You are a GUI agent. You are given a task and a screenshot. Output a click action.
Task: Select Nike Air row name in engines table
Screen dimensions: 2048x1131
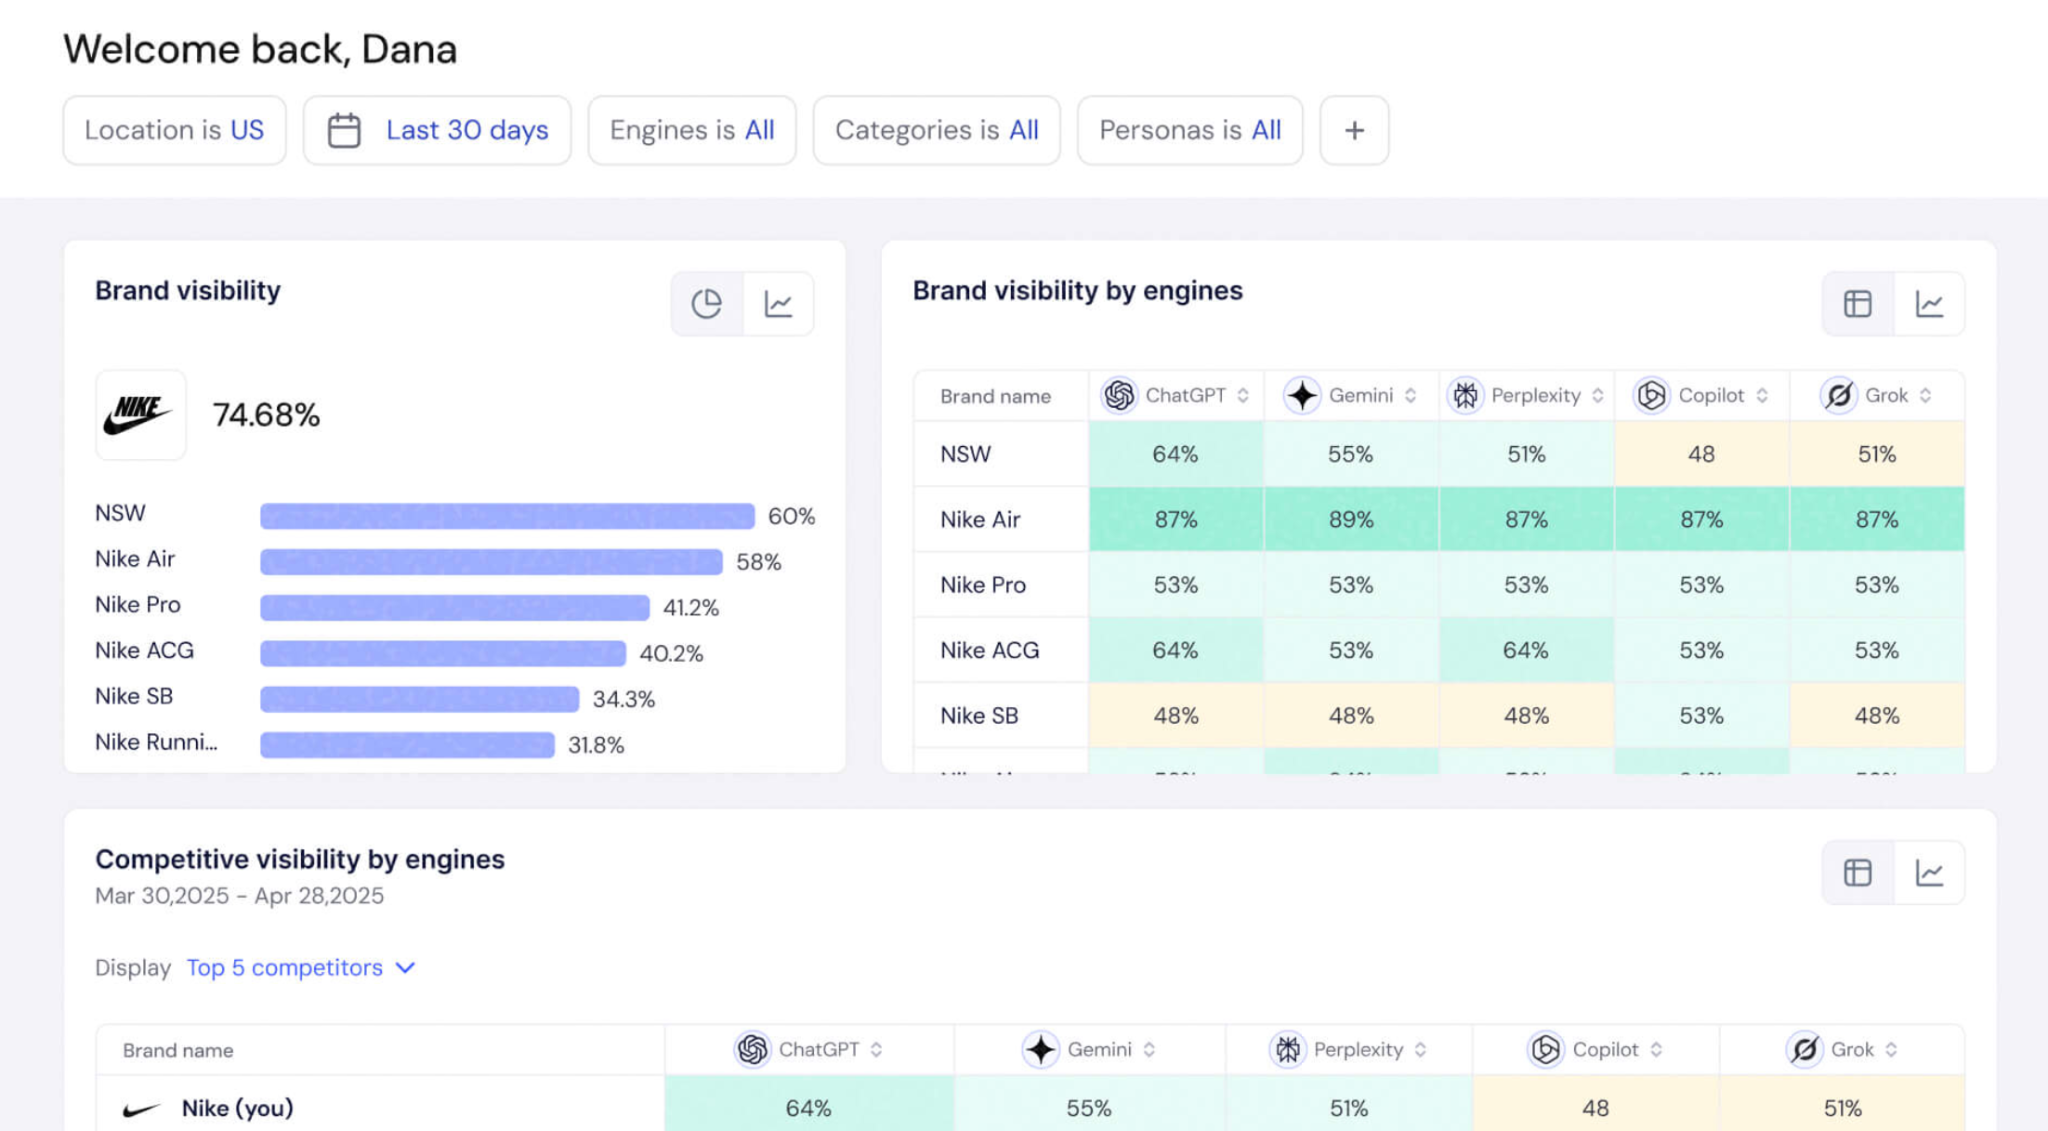980,520
